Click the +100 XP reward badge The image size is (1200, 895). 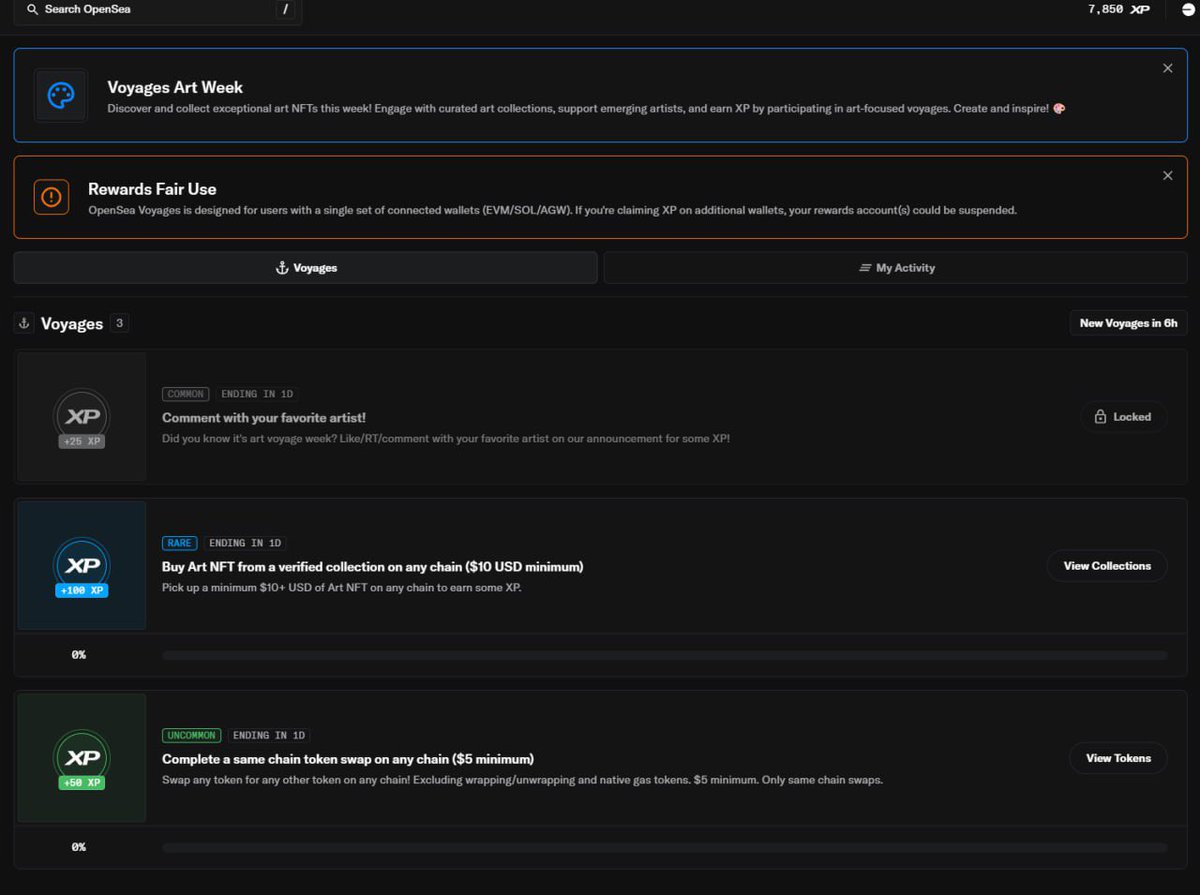point(82,590)
